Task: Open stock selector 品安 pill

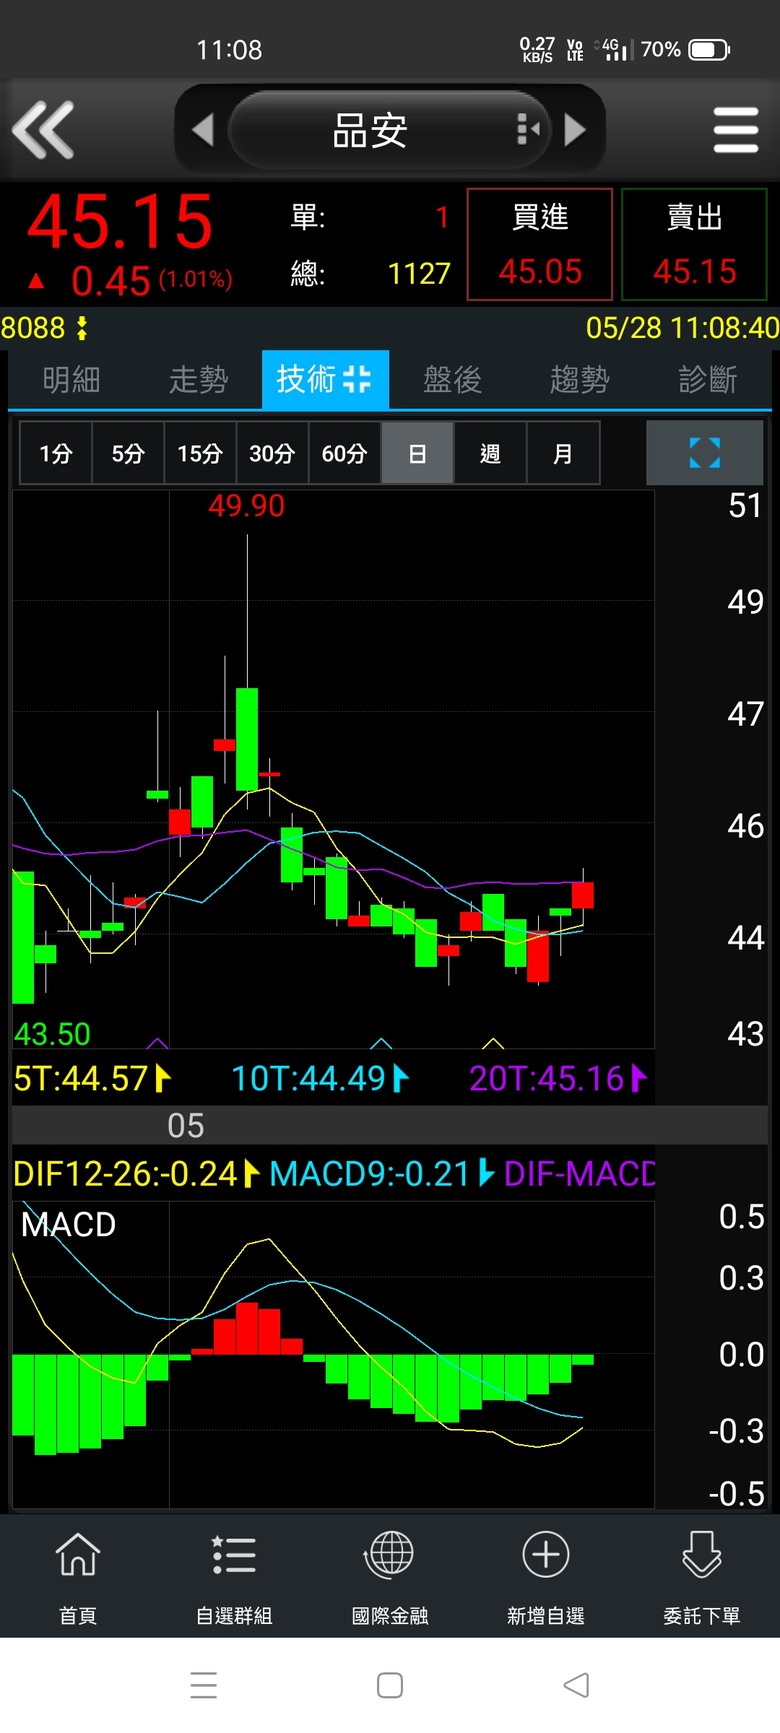Action: click(x=389, y=130)
